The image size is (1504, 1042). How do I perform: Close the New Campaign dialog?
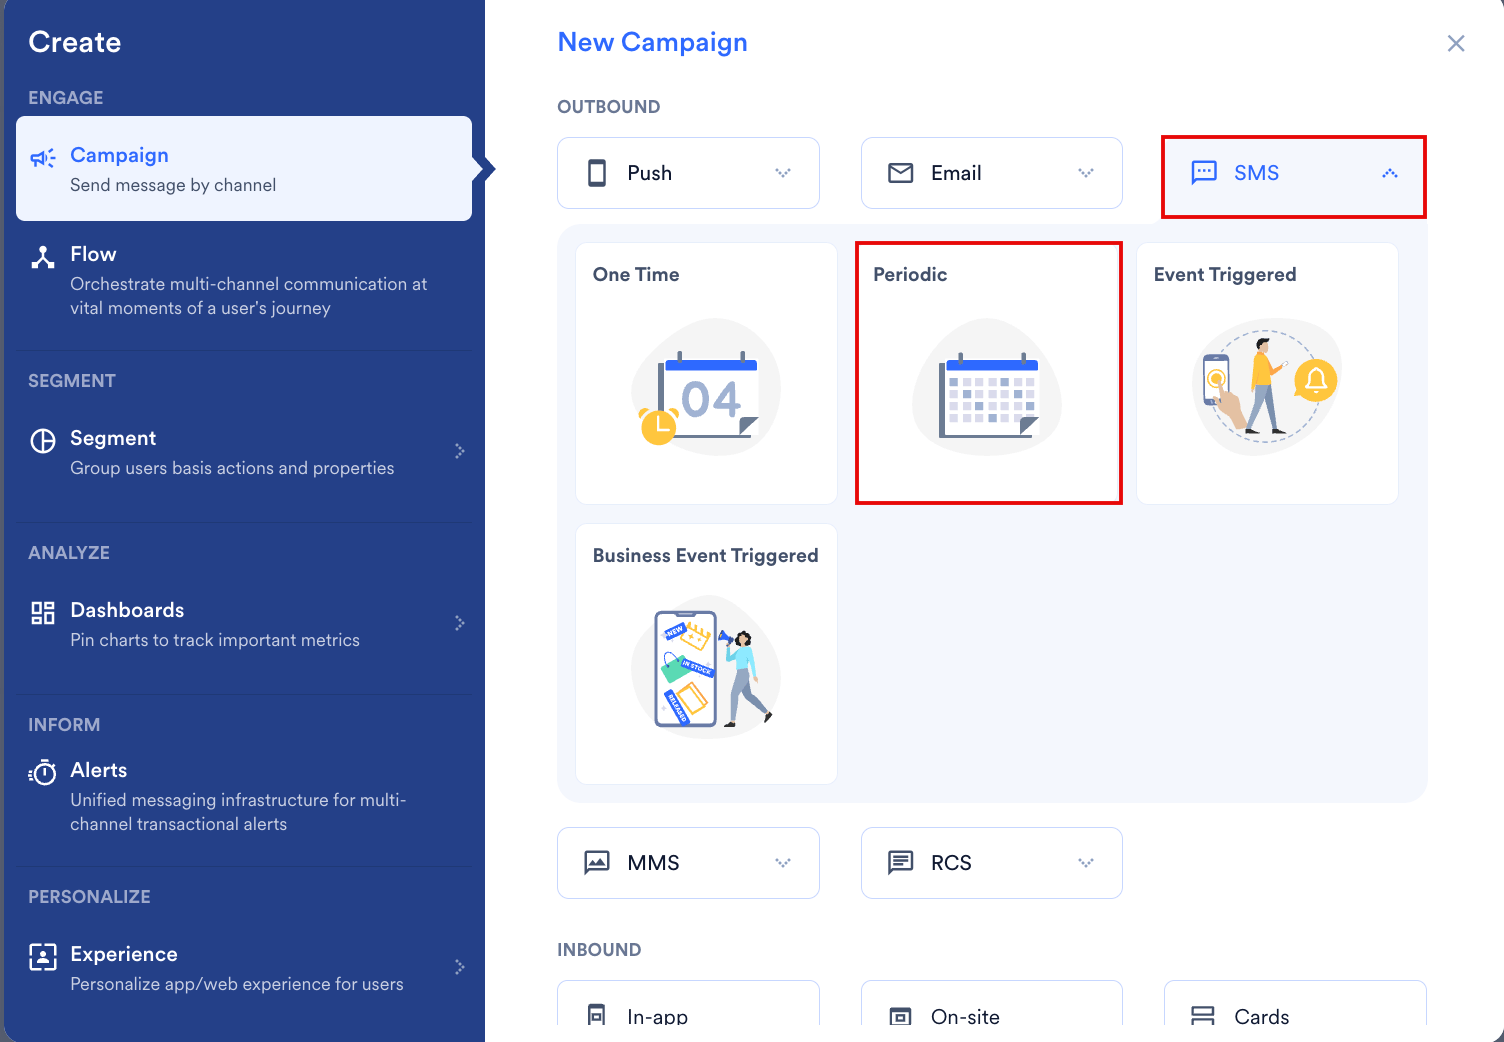[x=1456, y=43]
